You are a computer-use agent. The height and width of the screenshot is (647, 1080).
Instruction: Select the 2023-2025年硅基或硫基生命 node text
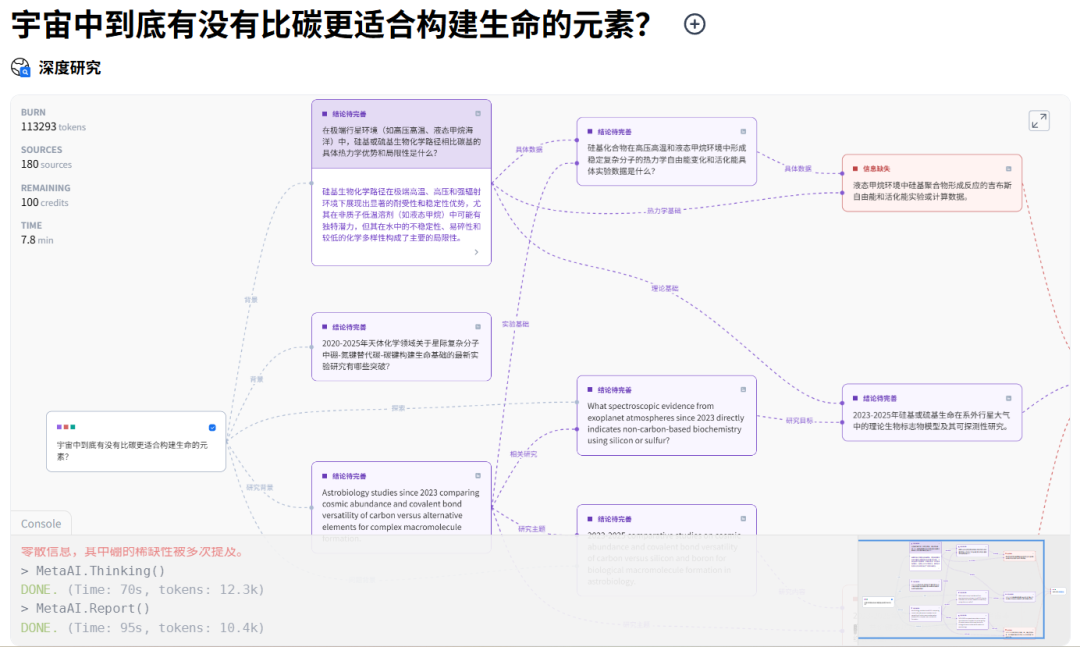(932, 420)
